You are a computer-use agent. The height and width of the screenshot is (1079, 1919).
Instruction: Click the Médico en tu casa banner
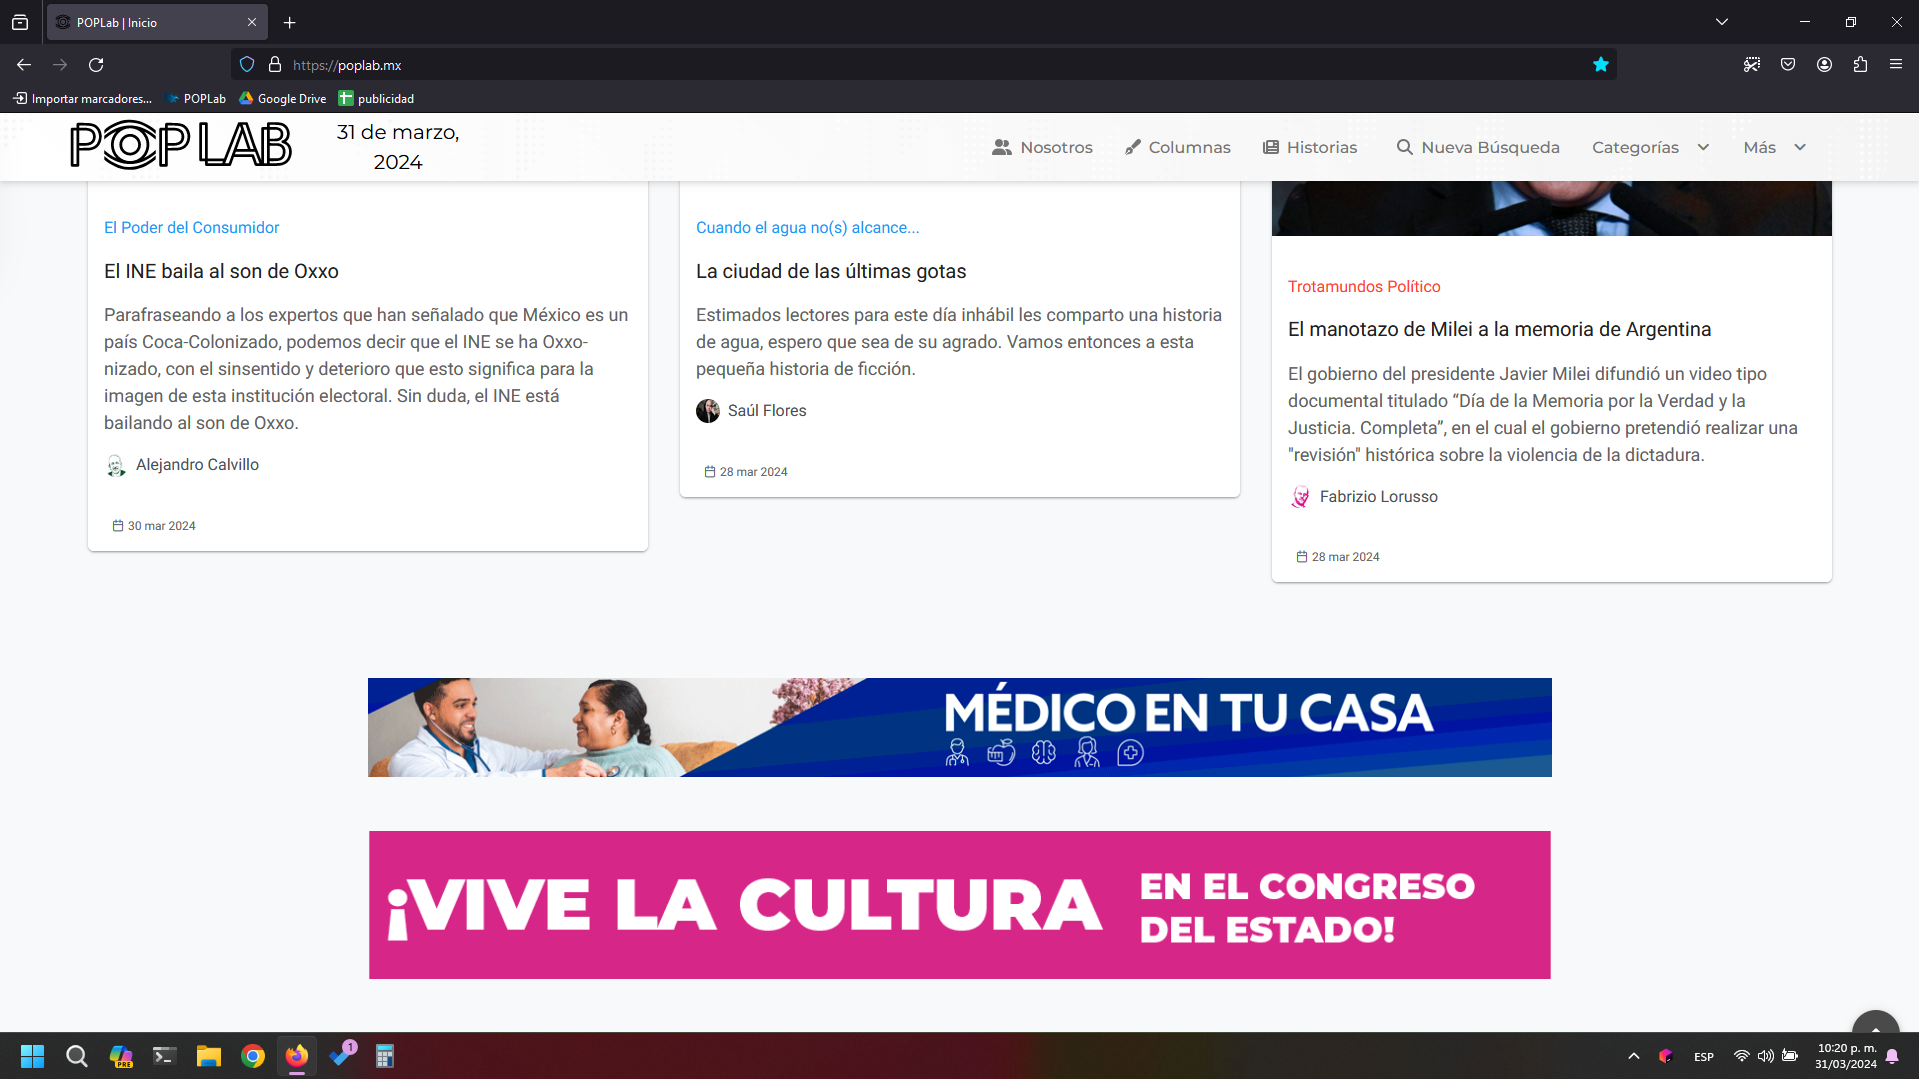coord(959,727)
